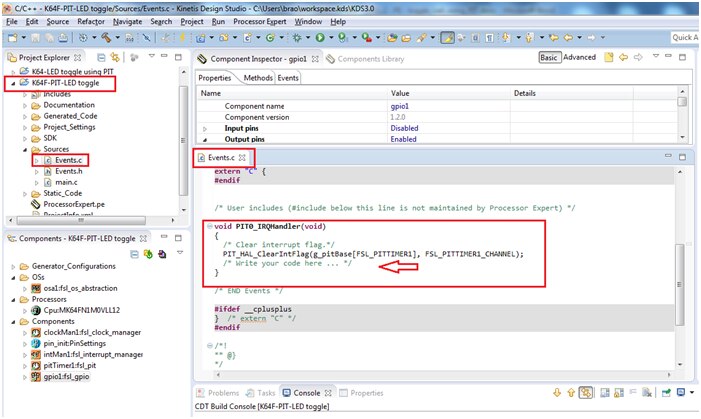701x419 pixels.
Task: Open the Refactor menu
Action: coord(91,21)
